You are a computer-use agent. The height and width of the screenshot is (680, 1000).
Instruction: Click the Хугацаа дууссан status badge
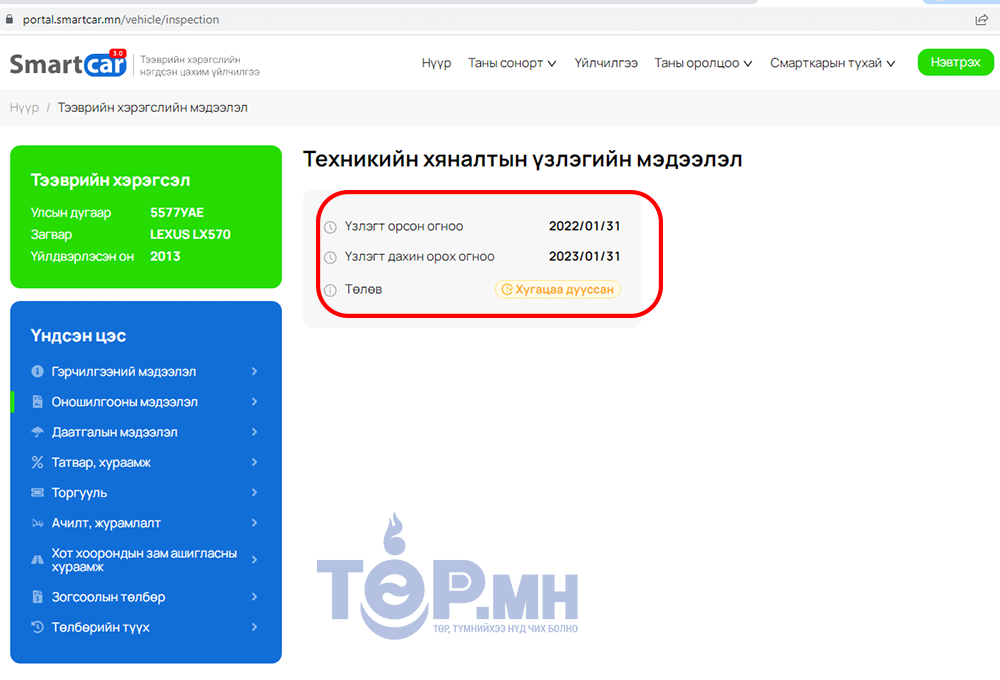pyautogui.click(x=557, y=289)
